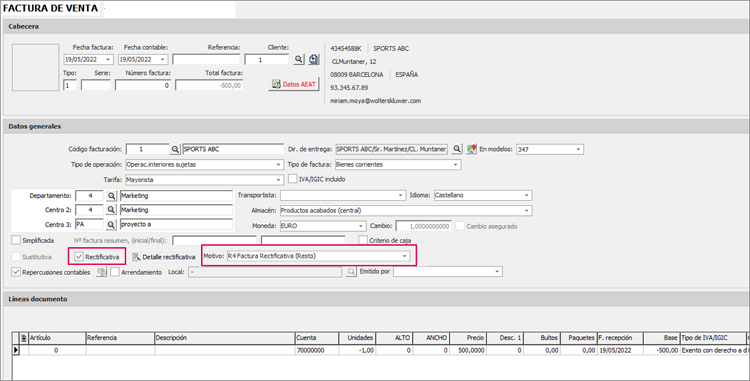Click the empty customer image box
Viewport: 750px width, 381px height.
35,68
